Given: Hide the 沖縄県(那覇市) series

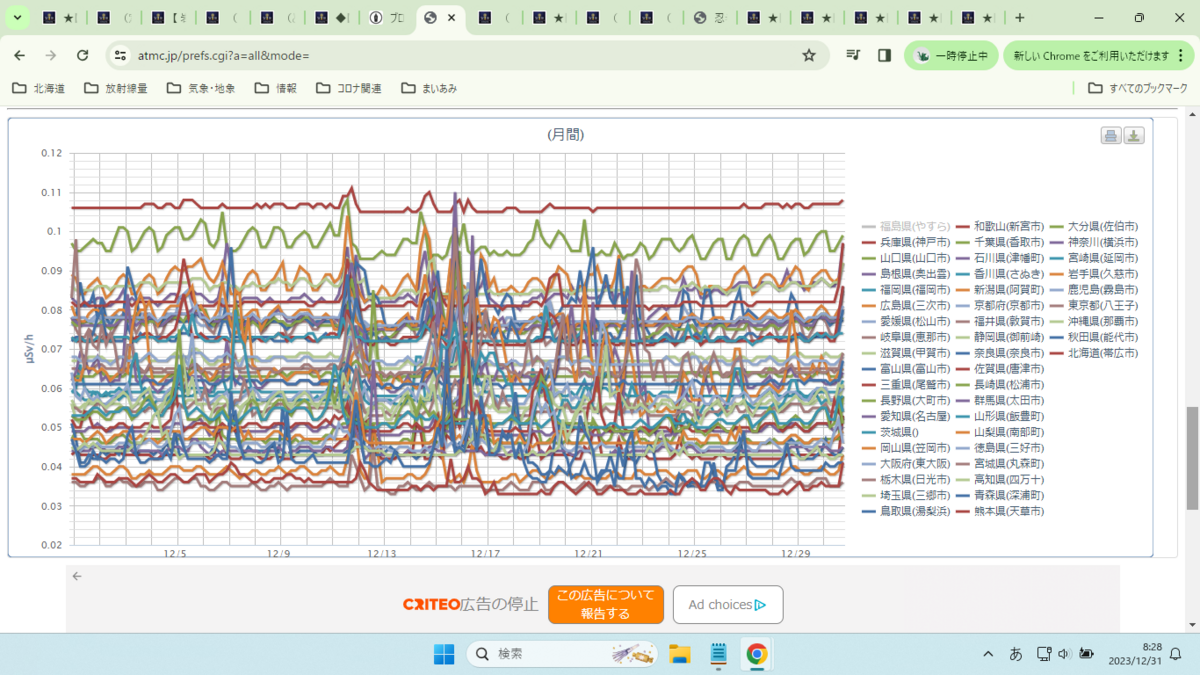Looking at the screenshot, I should coord(1093,322).
